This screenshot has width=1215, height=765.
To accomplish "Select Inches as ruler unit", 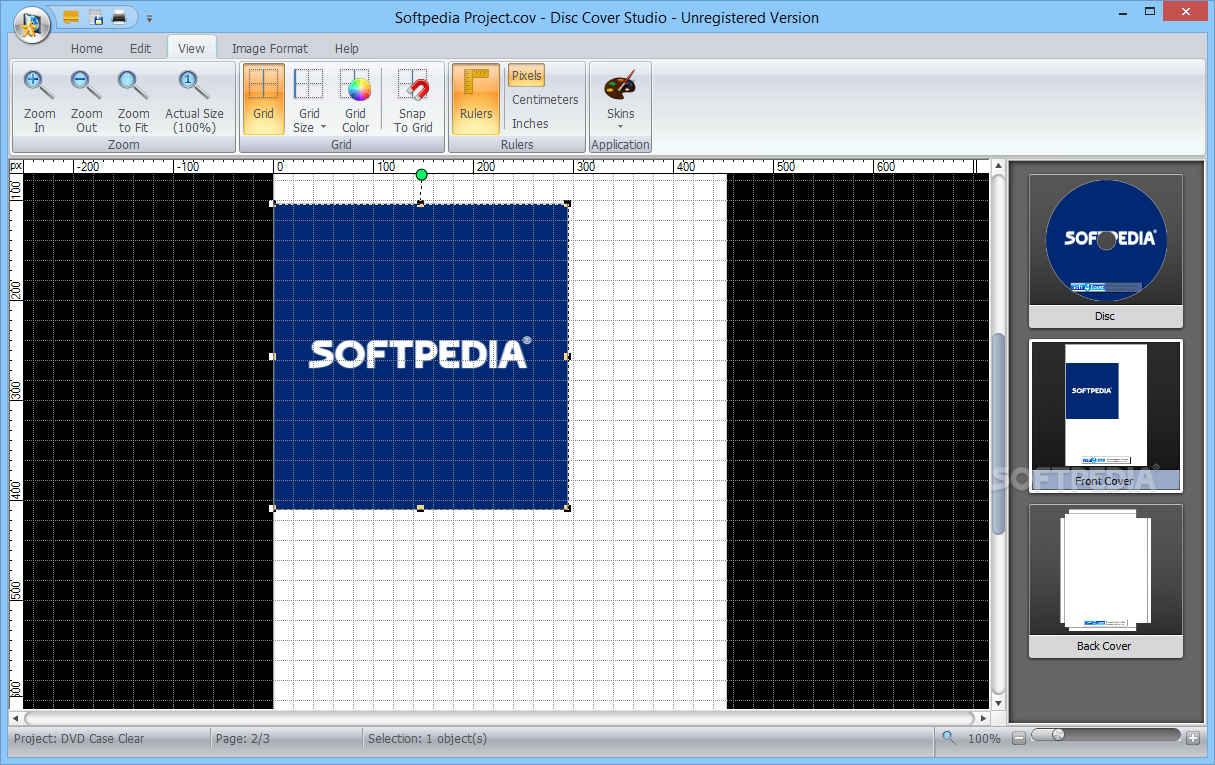I will [530, 124].
